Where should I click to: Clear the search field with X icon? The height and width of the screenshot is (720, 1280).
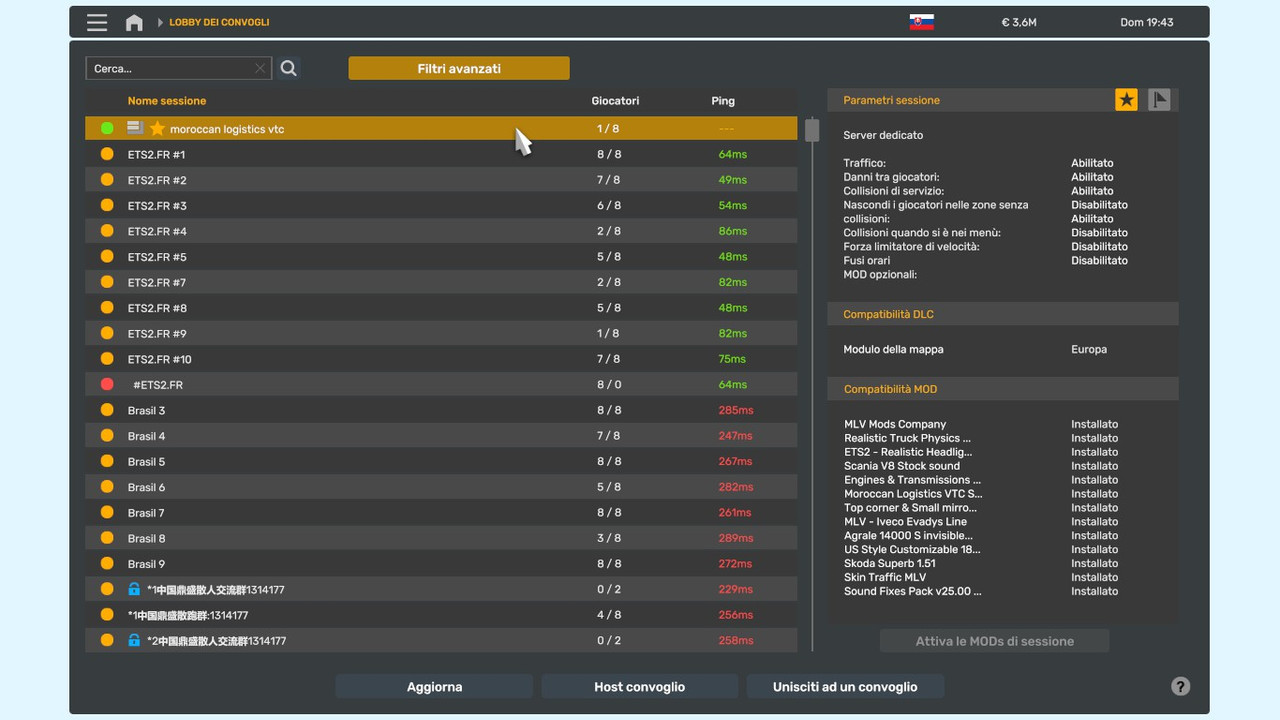260,68
